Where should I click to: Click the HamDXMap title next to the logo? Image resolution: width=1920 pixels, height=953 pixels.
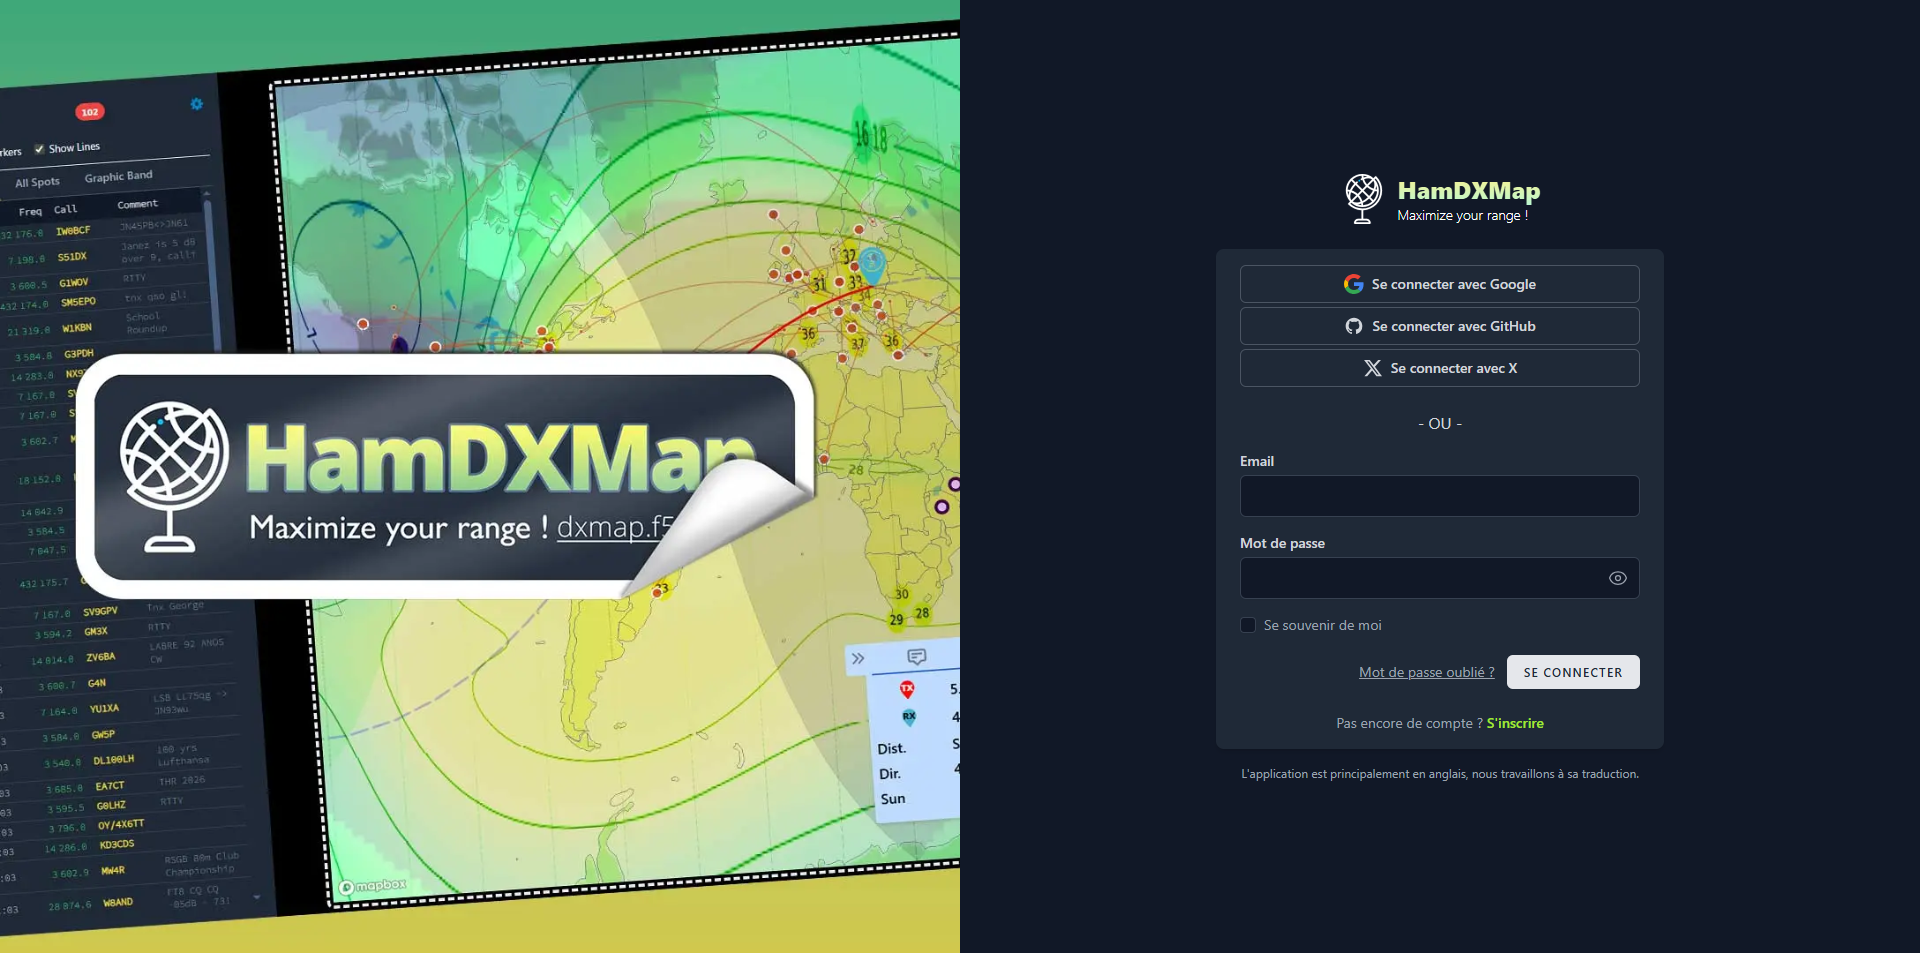point(1468,190)
